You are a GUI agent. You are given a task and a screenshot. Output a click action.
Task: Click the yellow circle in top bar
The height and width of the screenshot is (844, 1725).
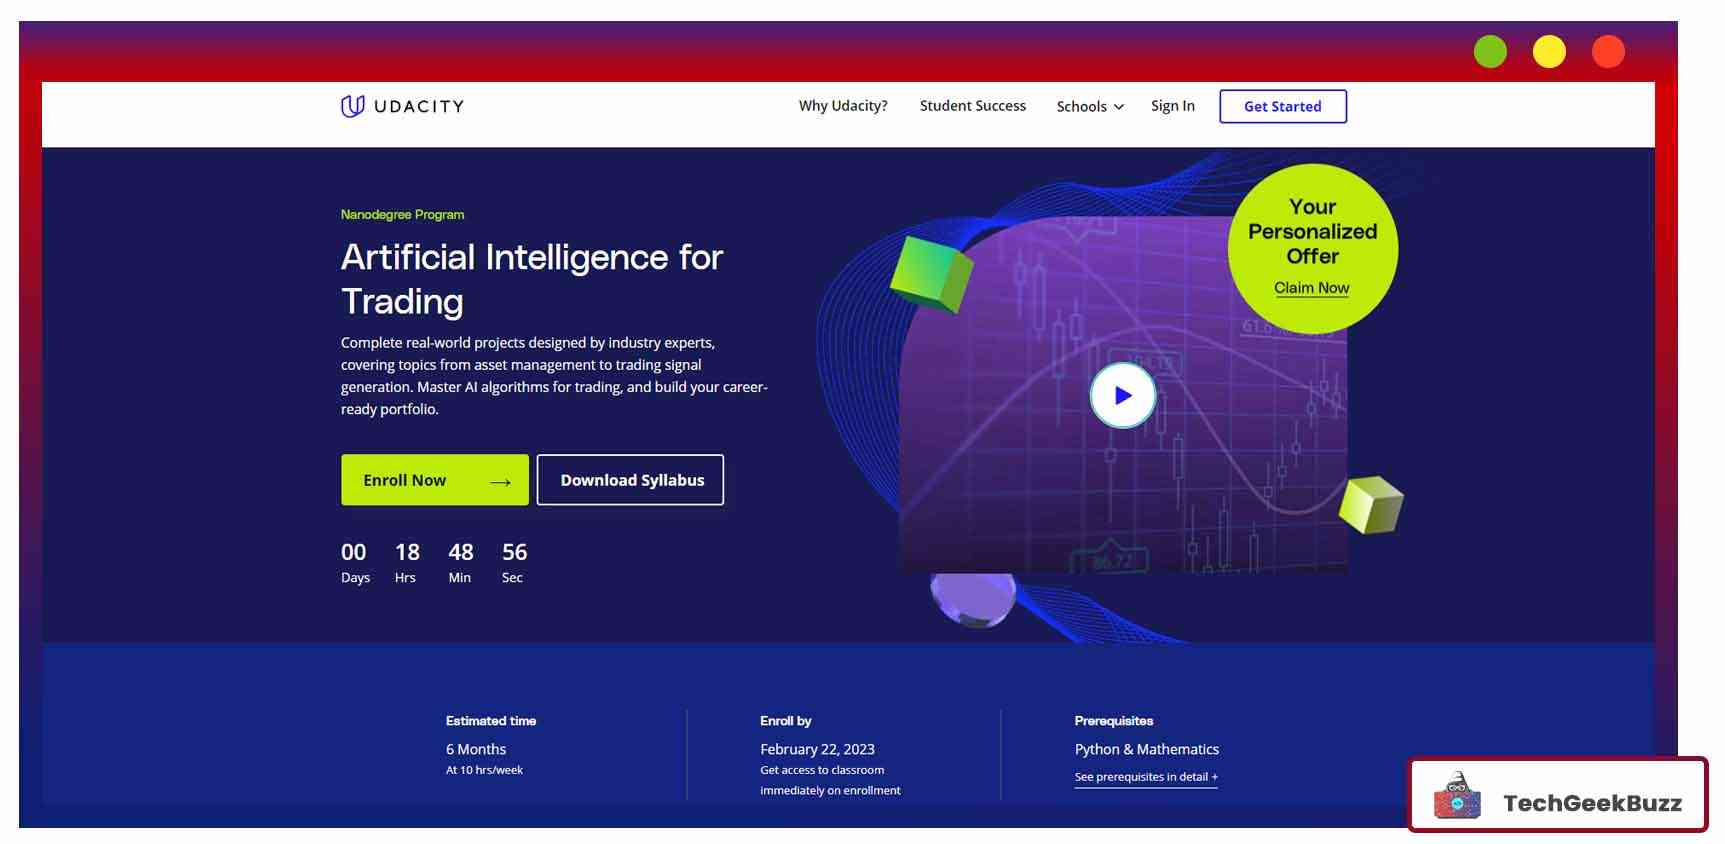(1549, 51)
